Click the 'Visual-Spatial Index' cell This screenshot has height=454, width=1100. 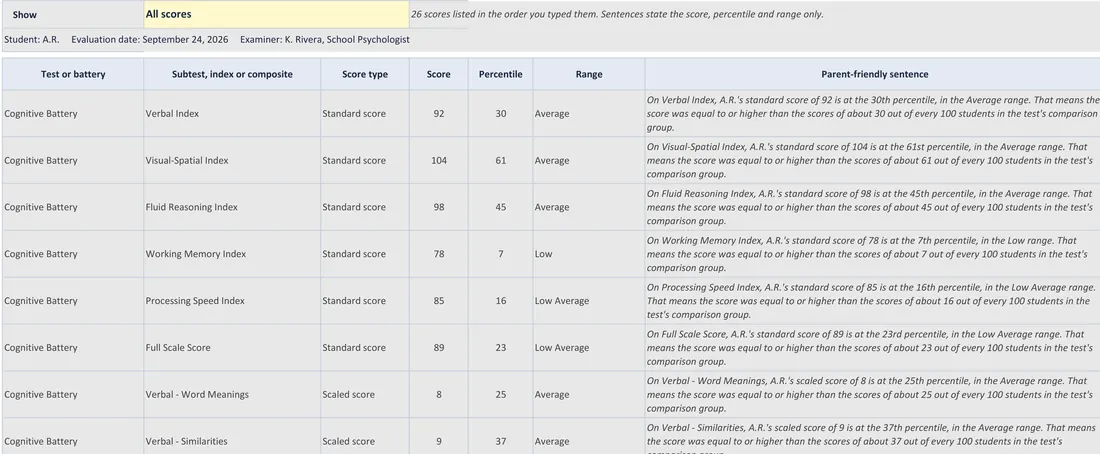point(232,161)
